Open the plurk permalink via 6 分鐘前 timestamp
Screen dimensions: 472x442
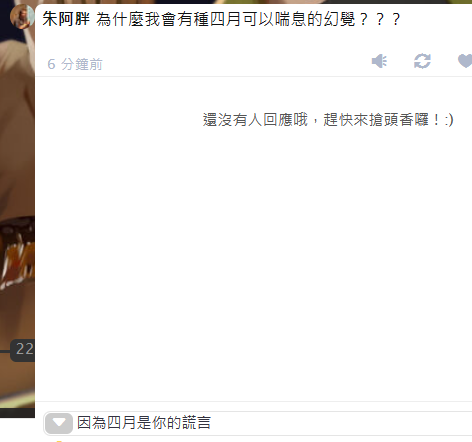point(75,64)
